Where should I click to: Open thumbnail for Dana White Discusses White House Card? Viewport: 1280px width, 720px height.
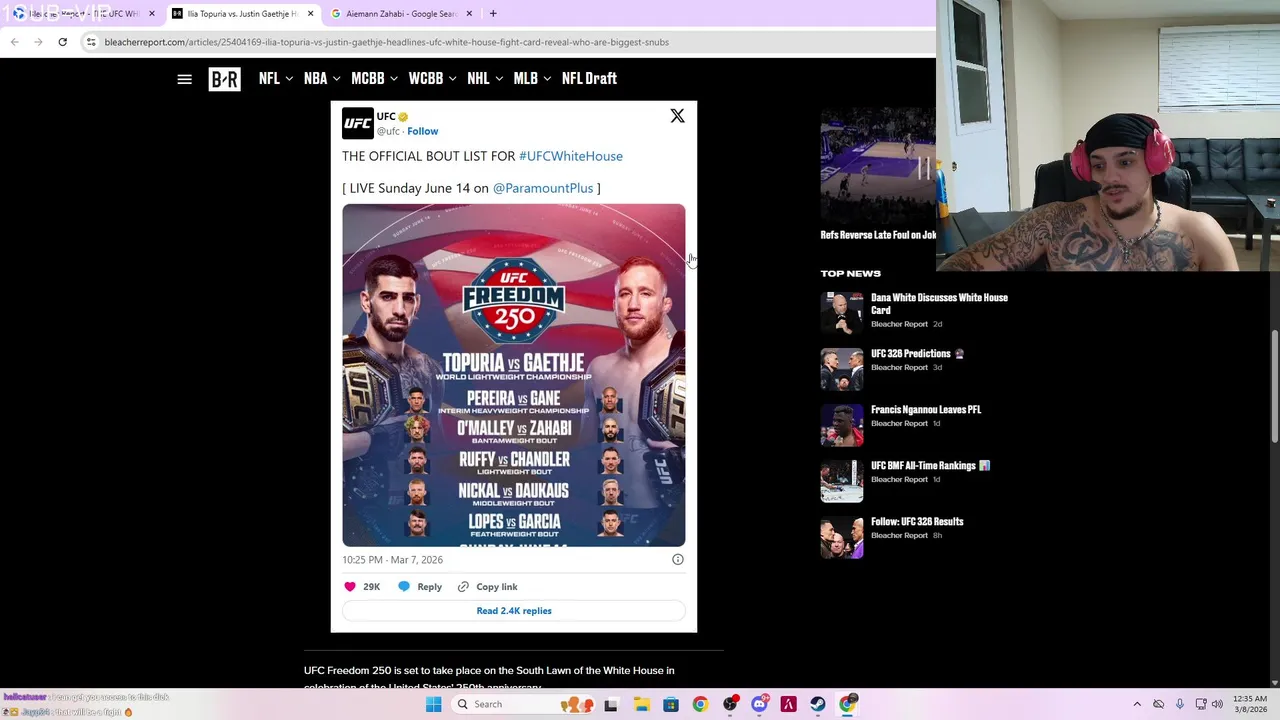point(842,313)
